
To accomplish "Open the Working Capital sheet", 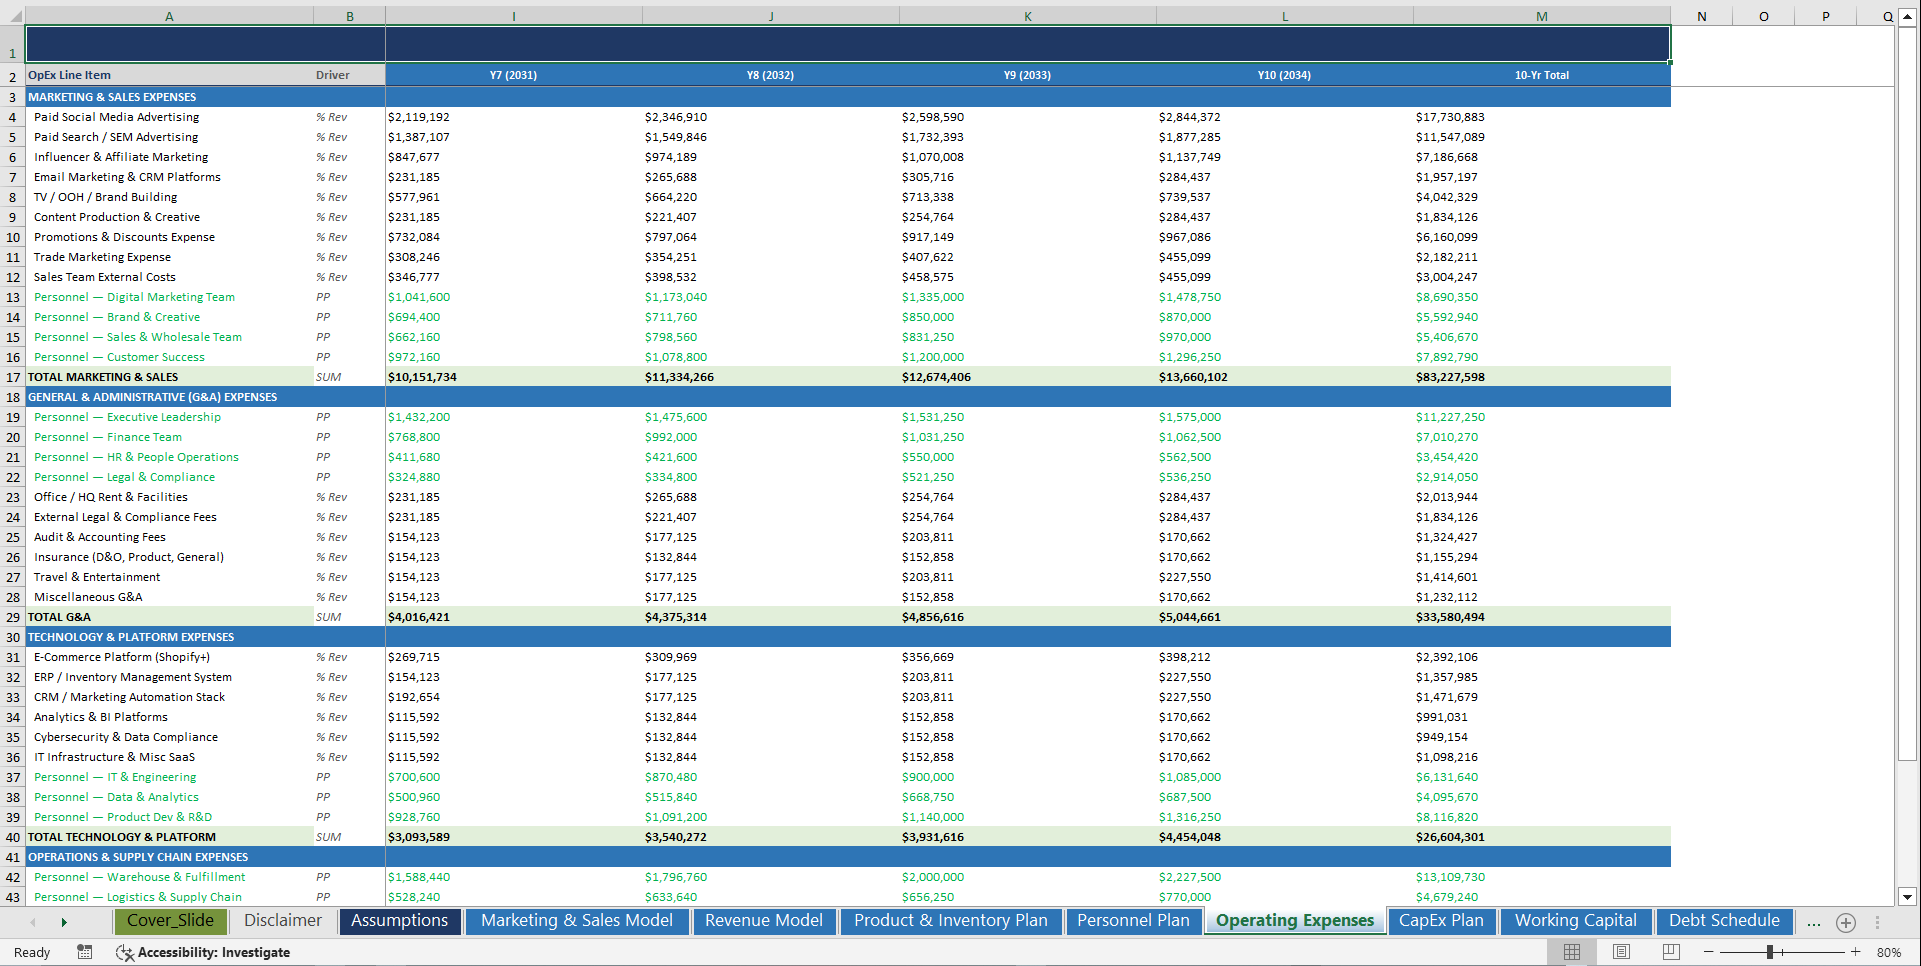I will [1575, 920].
